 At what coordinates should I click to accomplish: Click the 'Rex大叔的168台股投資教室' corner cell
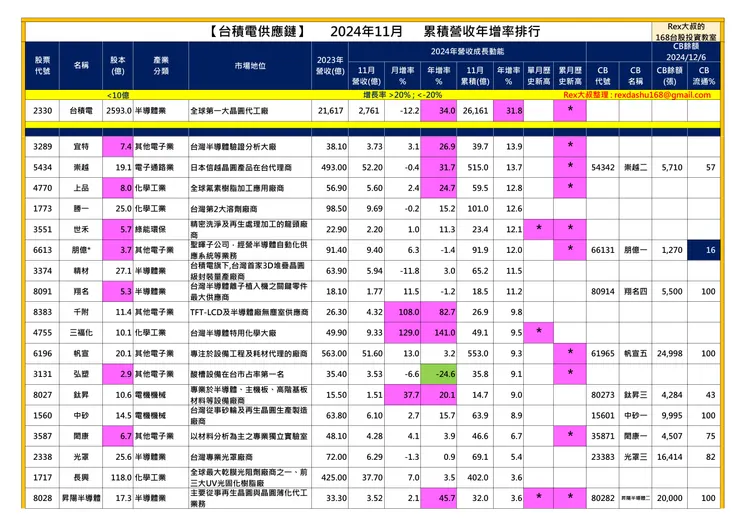tap(686, 32)
